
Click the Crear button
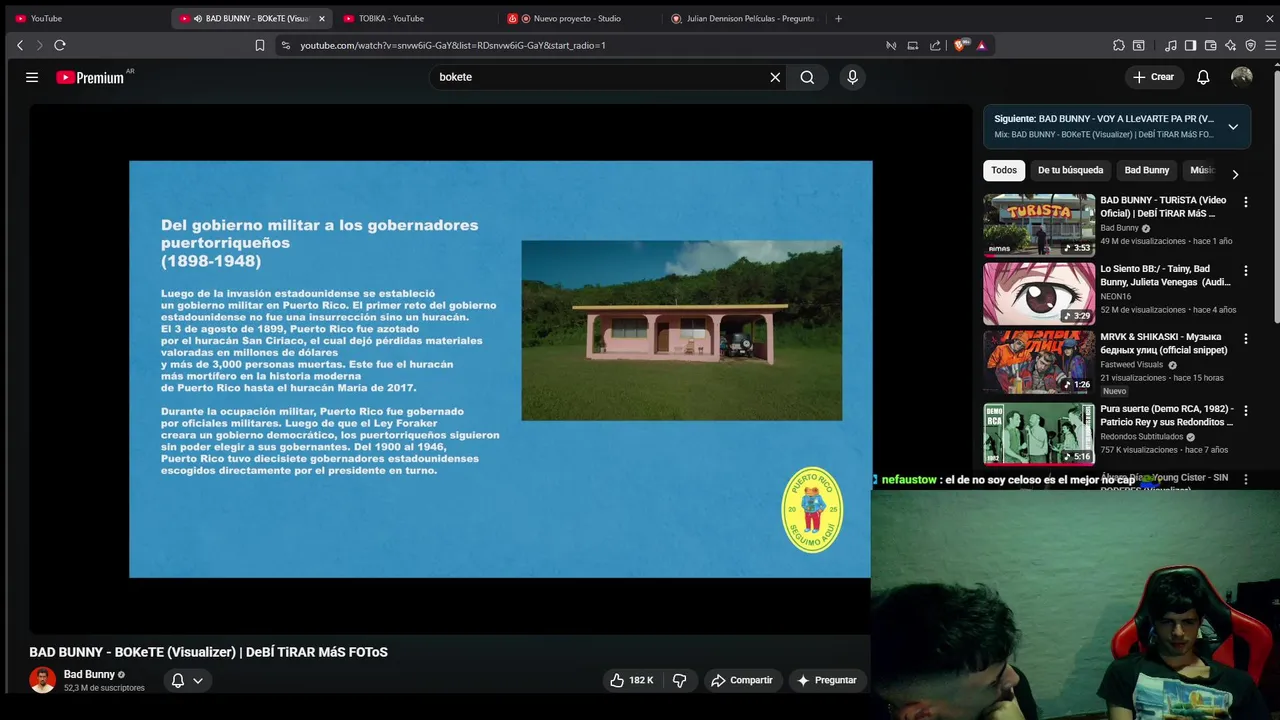pos(1154,77)
